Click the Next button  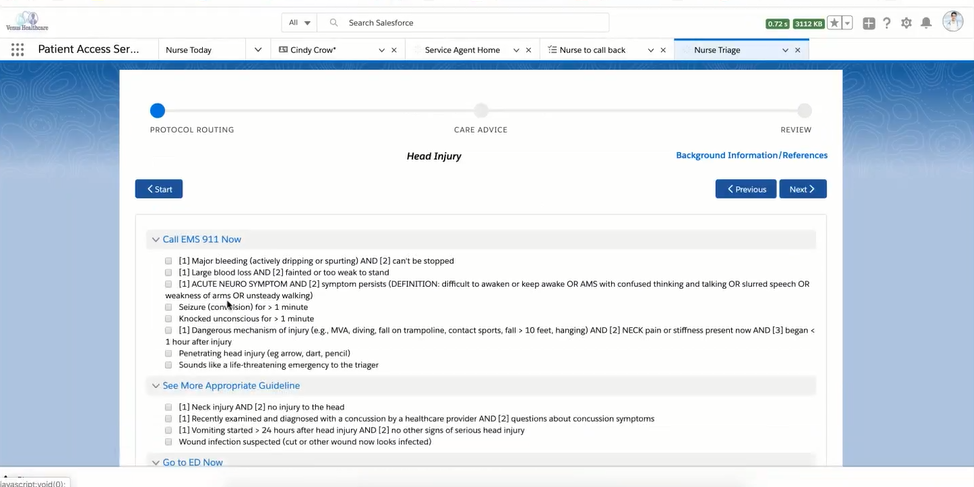[803, 189]
